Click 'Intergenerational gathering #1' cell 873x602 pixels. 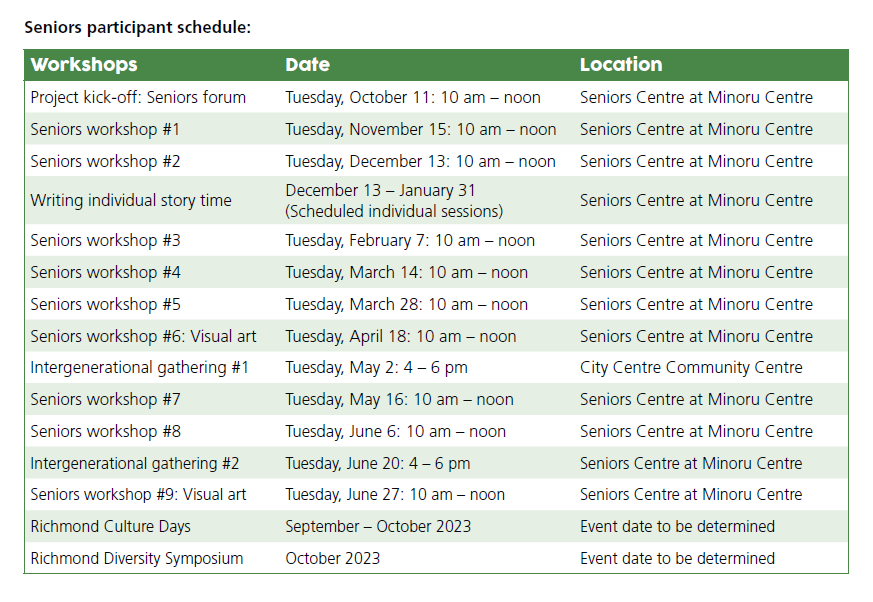coord(140,368)
